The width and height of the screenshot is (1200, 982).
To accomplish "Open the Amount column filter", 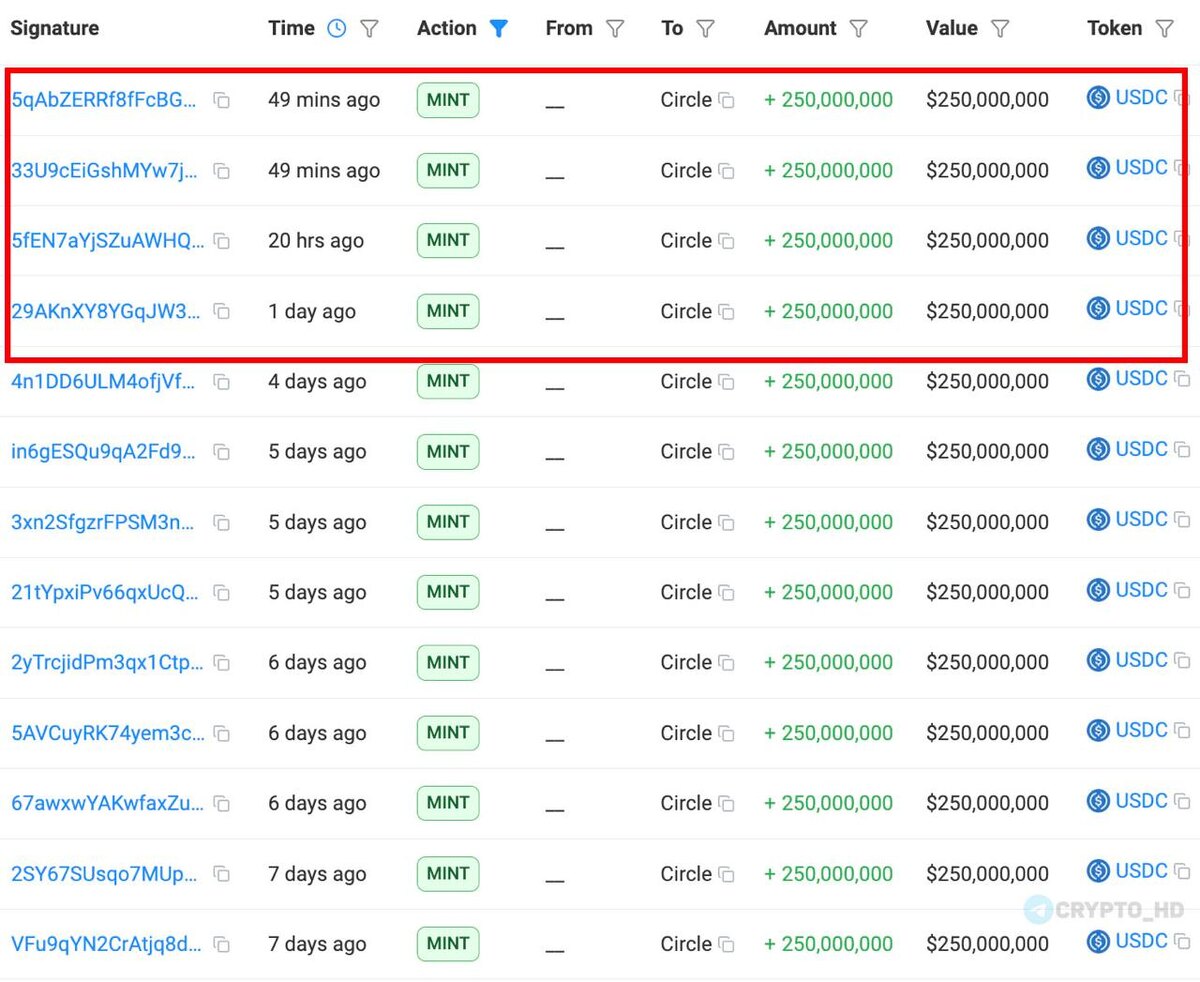I will click(x=858, y=29).
